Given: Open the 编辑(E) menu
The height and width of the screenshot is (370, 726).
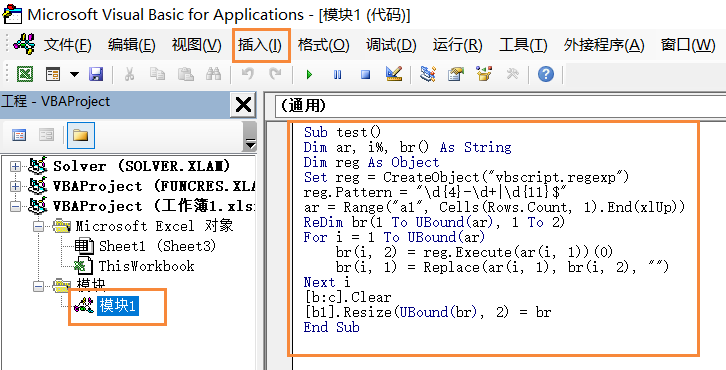Looking at the screenshot, I should coord(131,45).
